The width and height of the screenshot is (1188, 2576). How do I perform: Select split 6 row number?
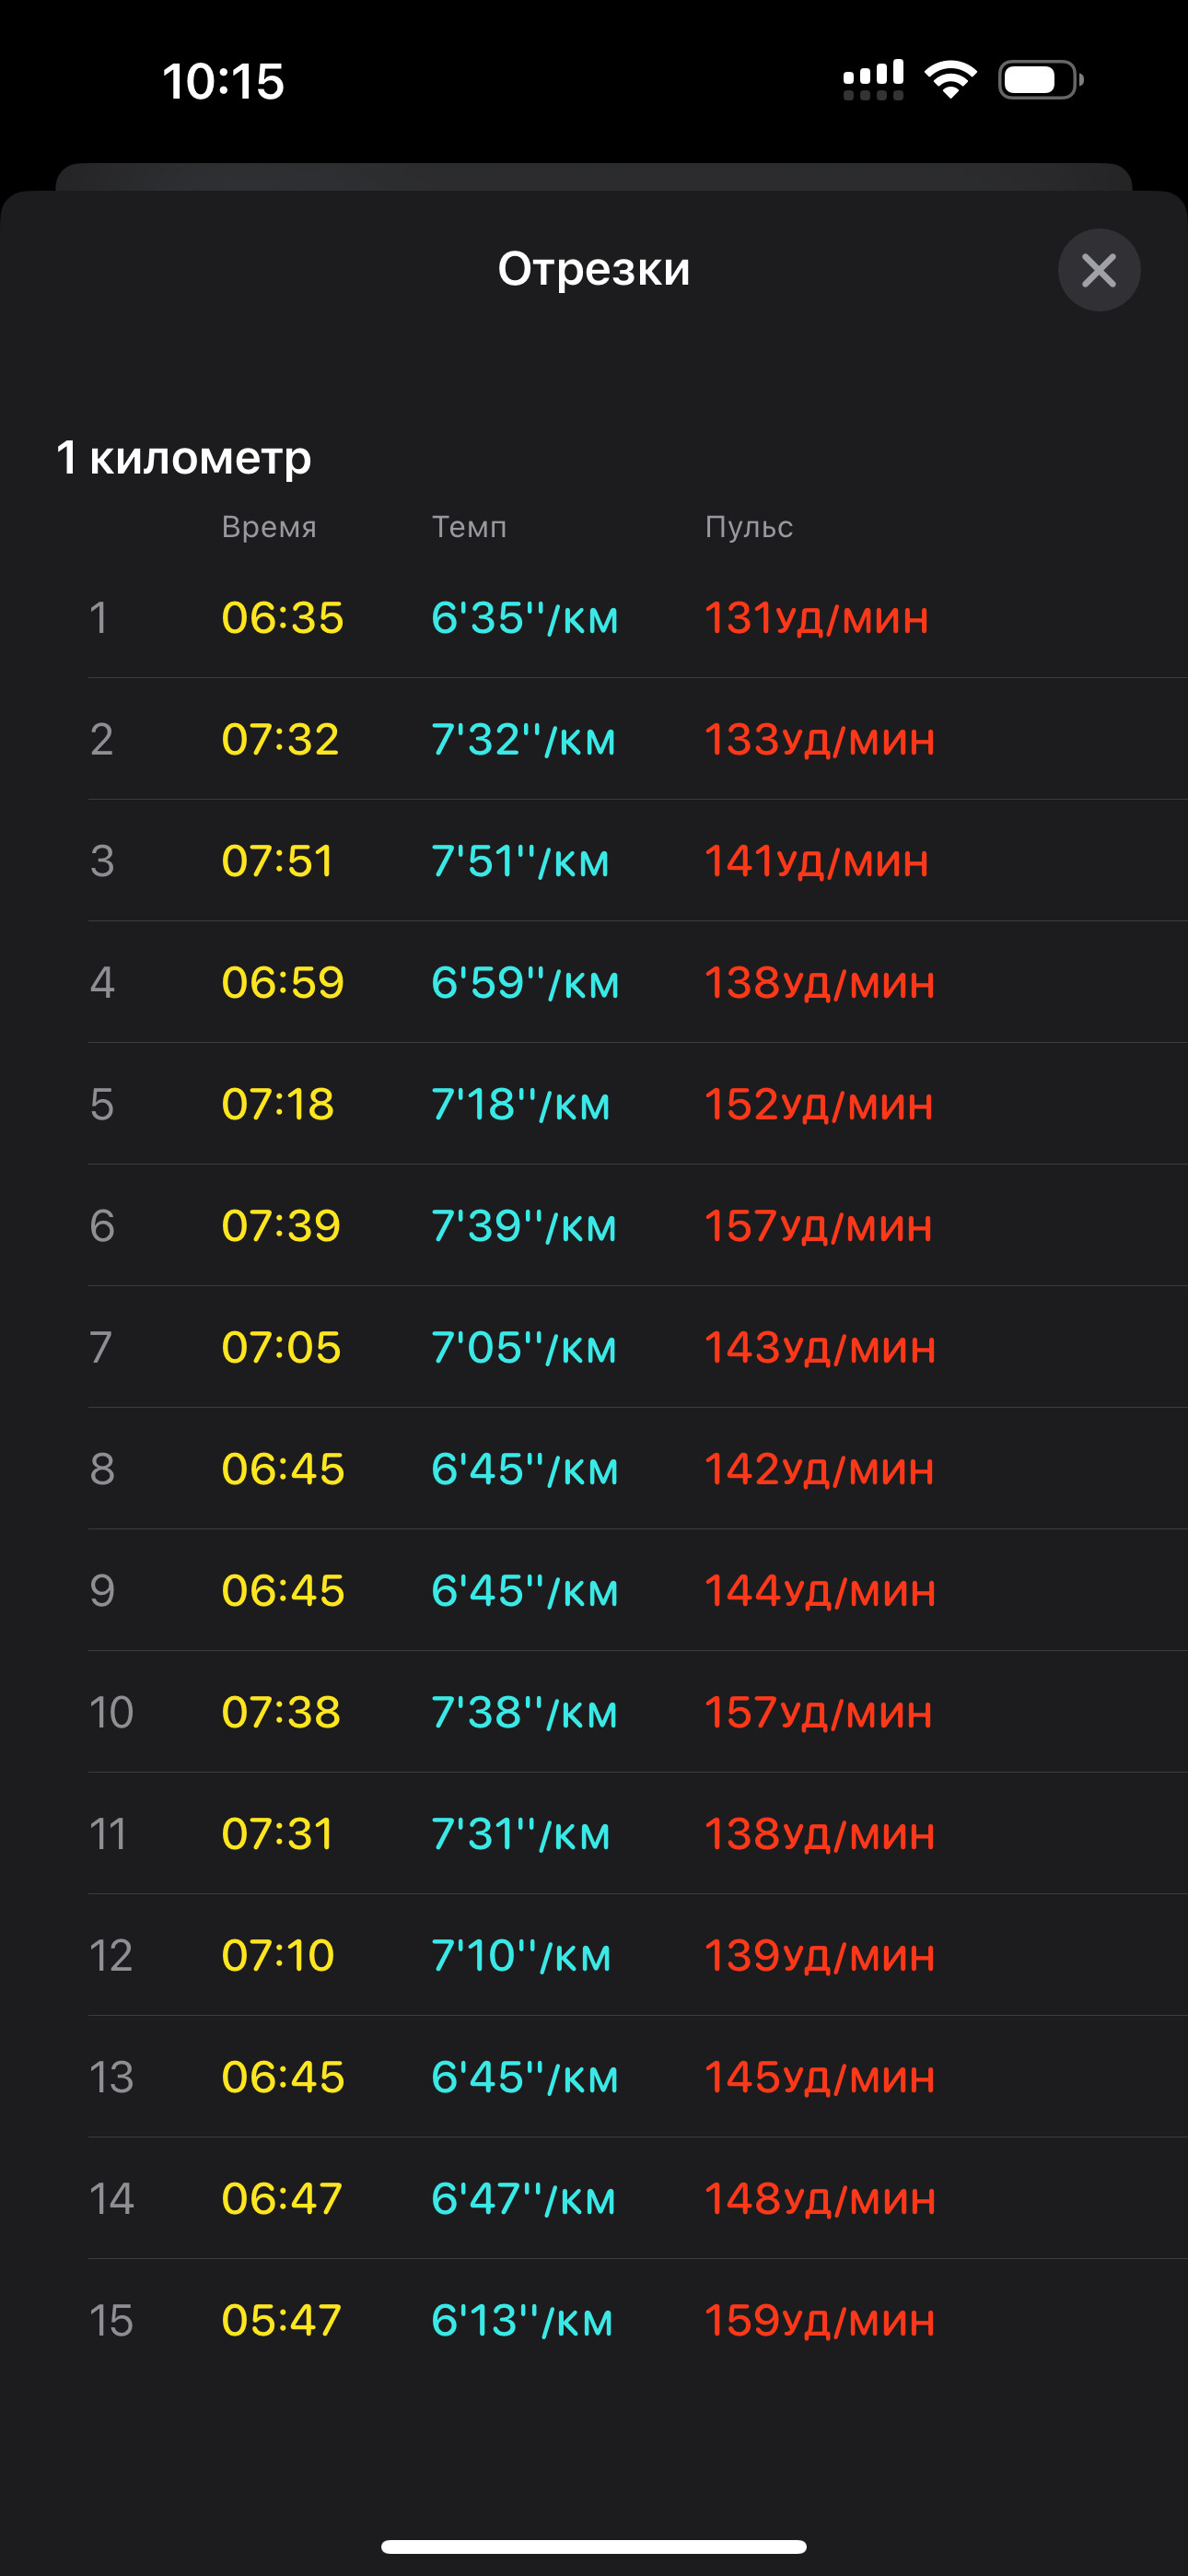click(102, 1226)
